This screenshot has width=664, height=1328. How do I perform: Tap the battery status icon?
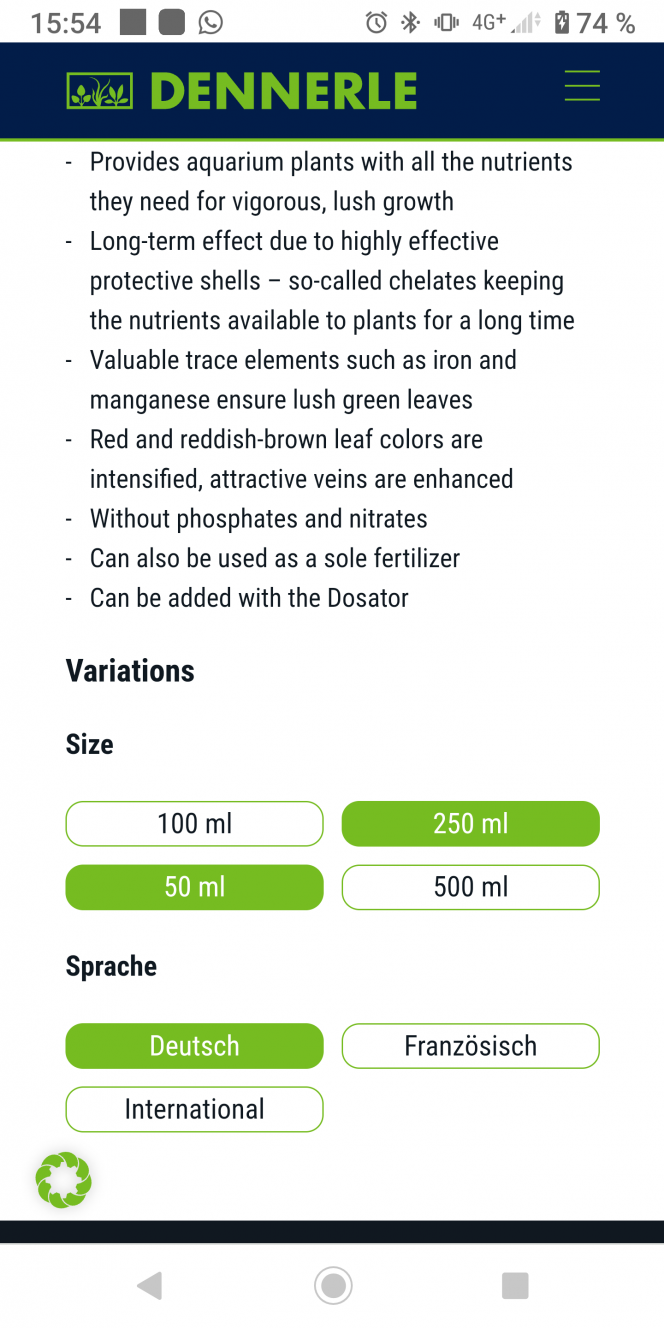tap(561, 22)
